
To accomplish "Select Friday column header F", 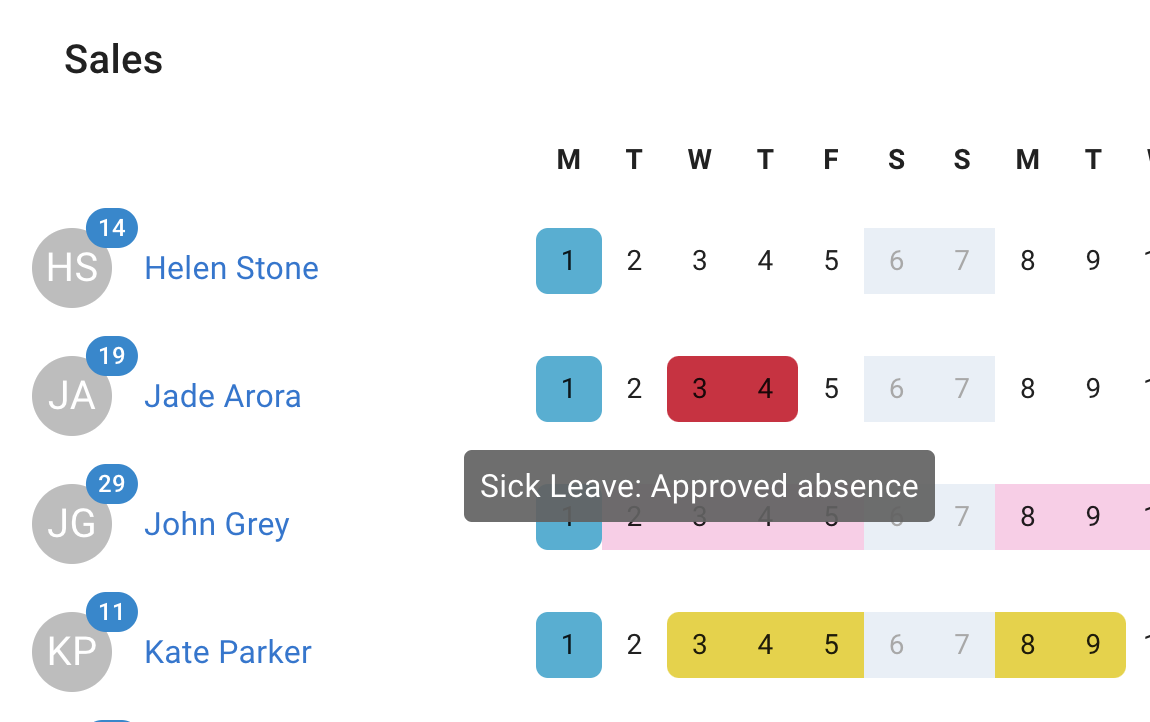I will pos(830,160).
